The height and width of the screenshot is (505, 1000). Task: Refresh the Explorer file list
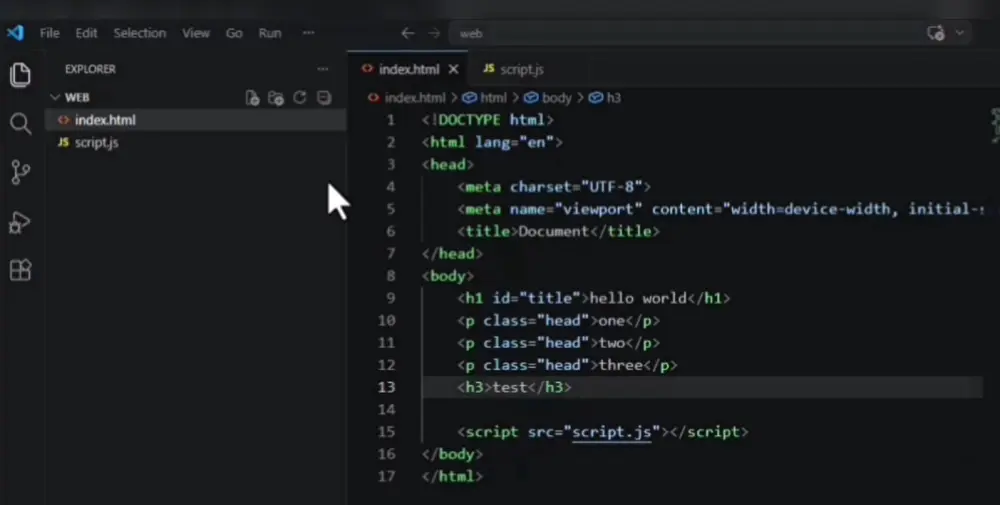pyautogui.click(x=300, y=98)
